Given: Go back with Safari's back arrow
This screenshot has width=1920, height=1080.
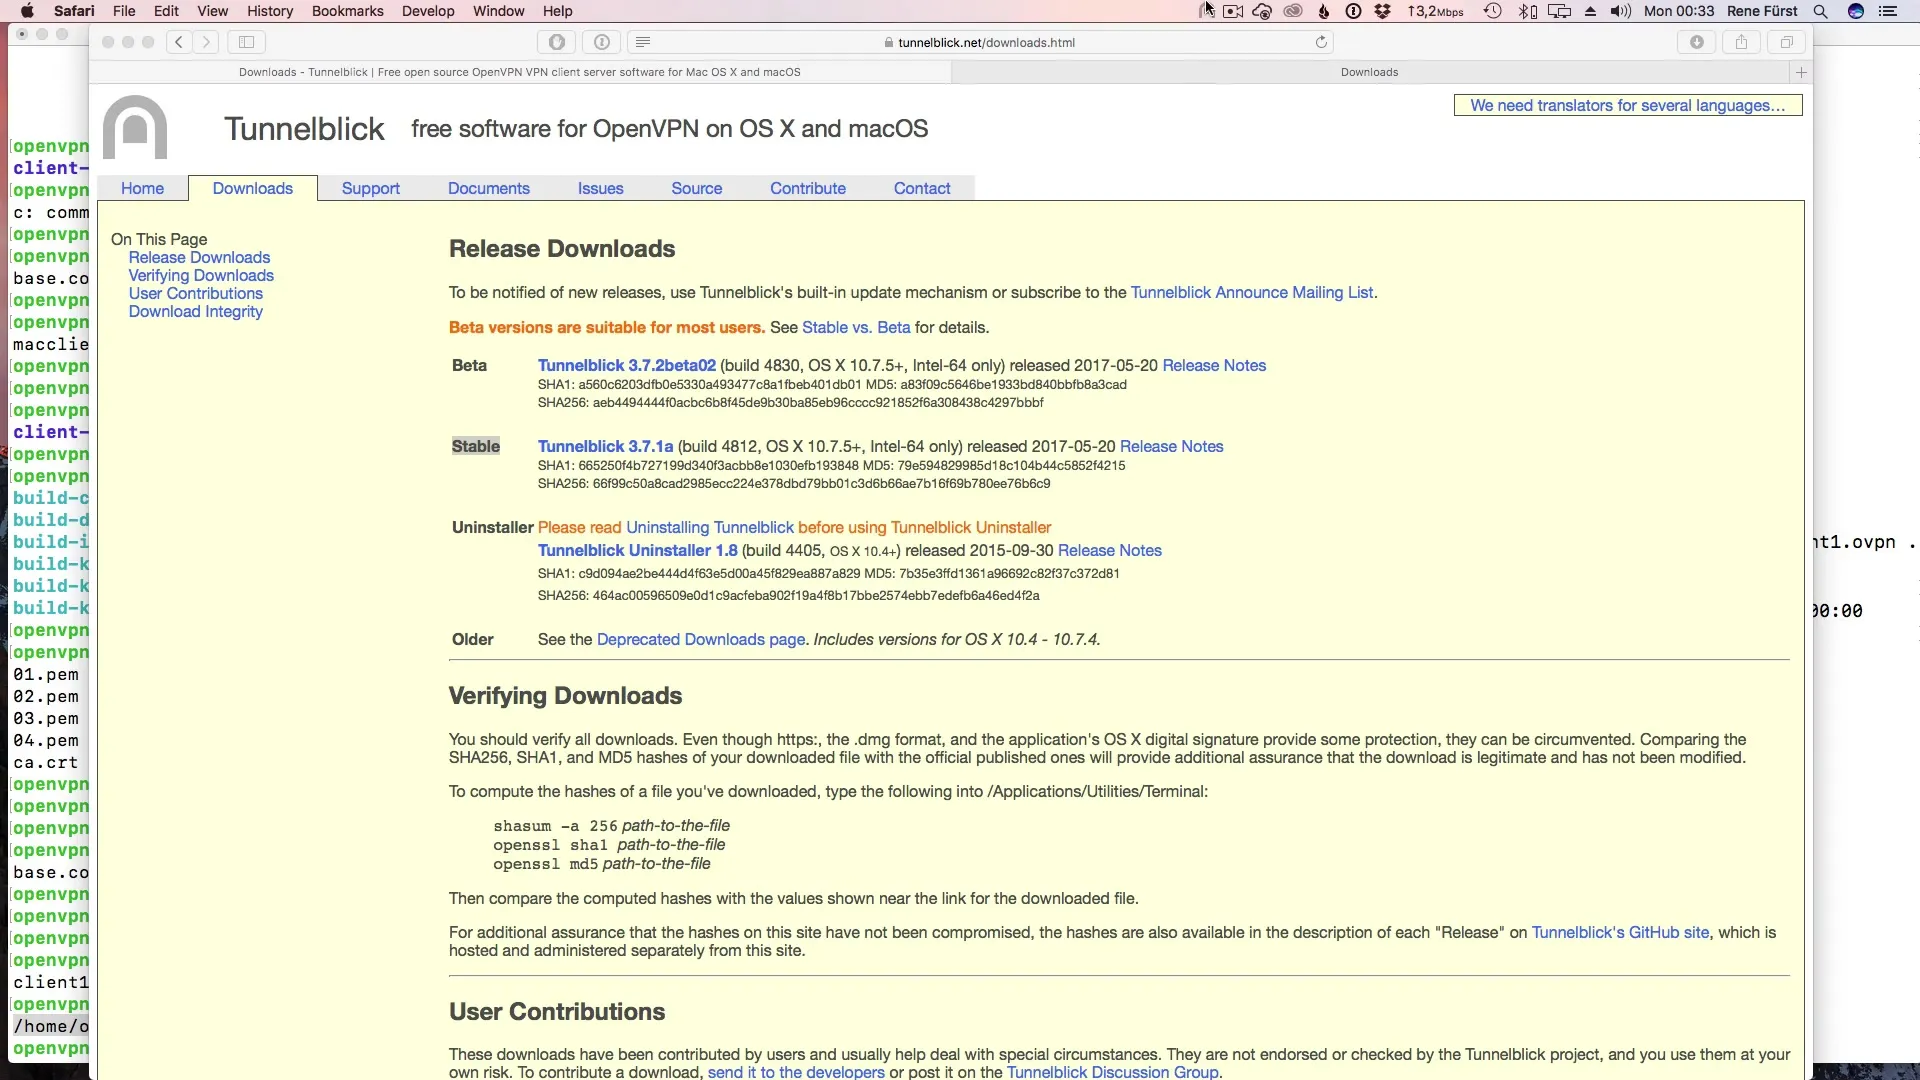Looking at the screenshot, I should pos(178,42).
